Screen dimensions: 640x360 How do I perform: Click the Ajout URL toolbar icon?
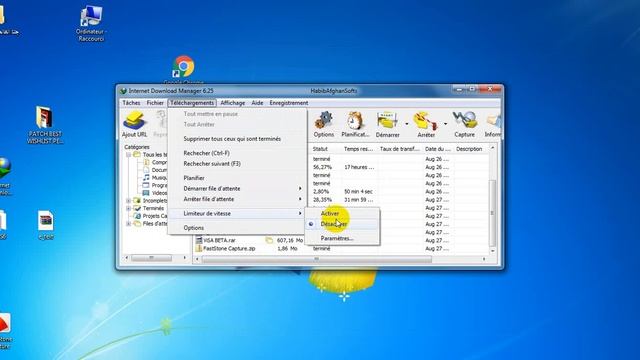(x=134, y=121)
